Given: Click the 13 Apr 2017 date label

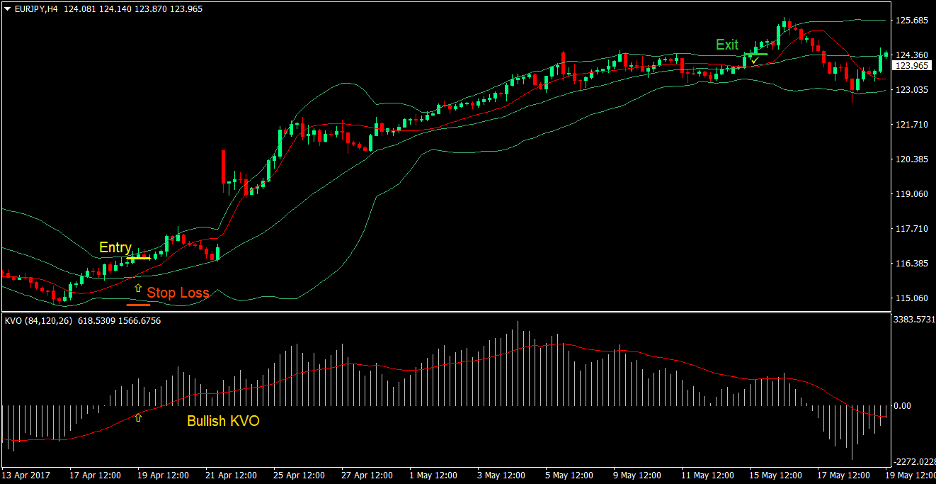Looking at the screenshot, I should tap(30, 475).
